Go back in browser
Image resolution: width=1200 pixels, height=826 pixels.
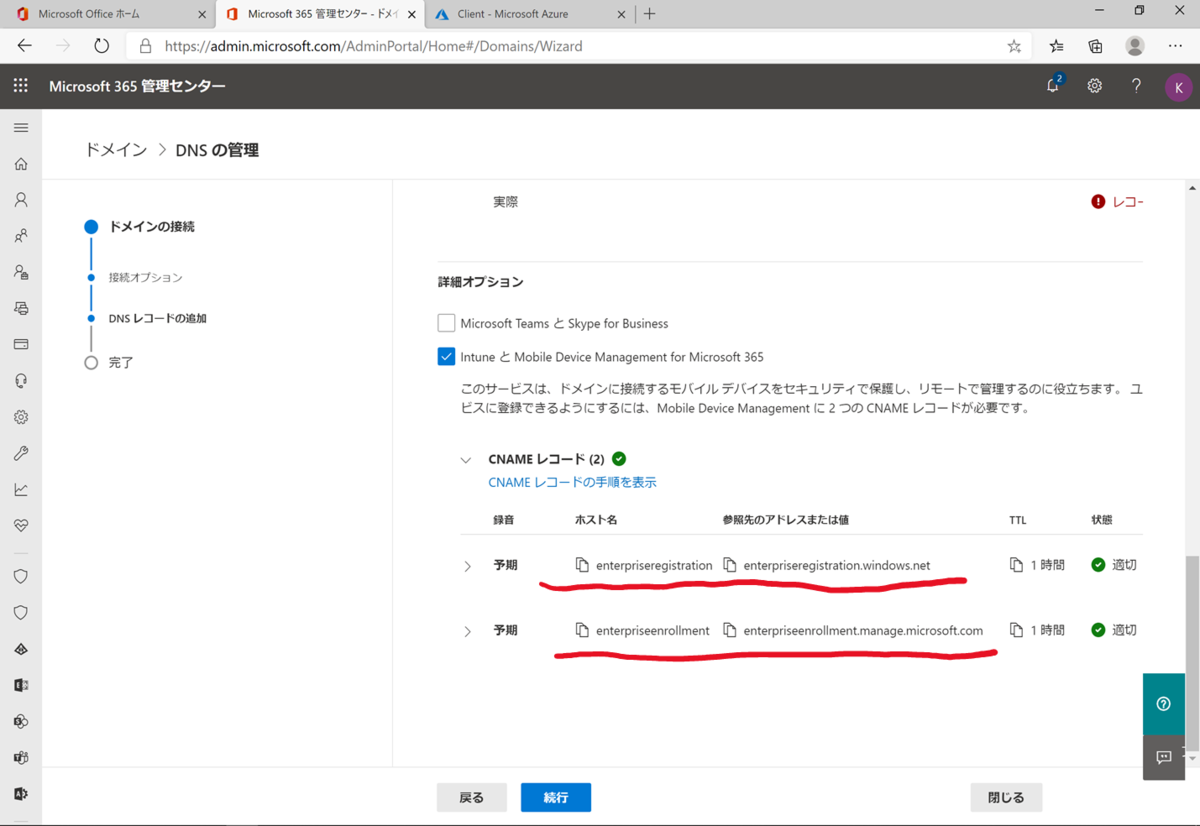[25, 46]
